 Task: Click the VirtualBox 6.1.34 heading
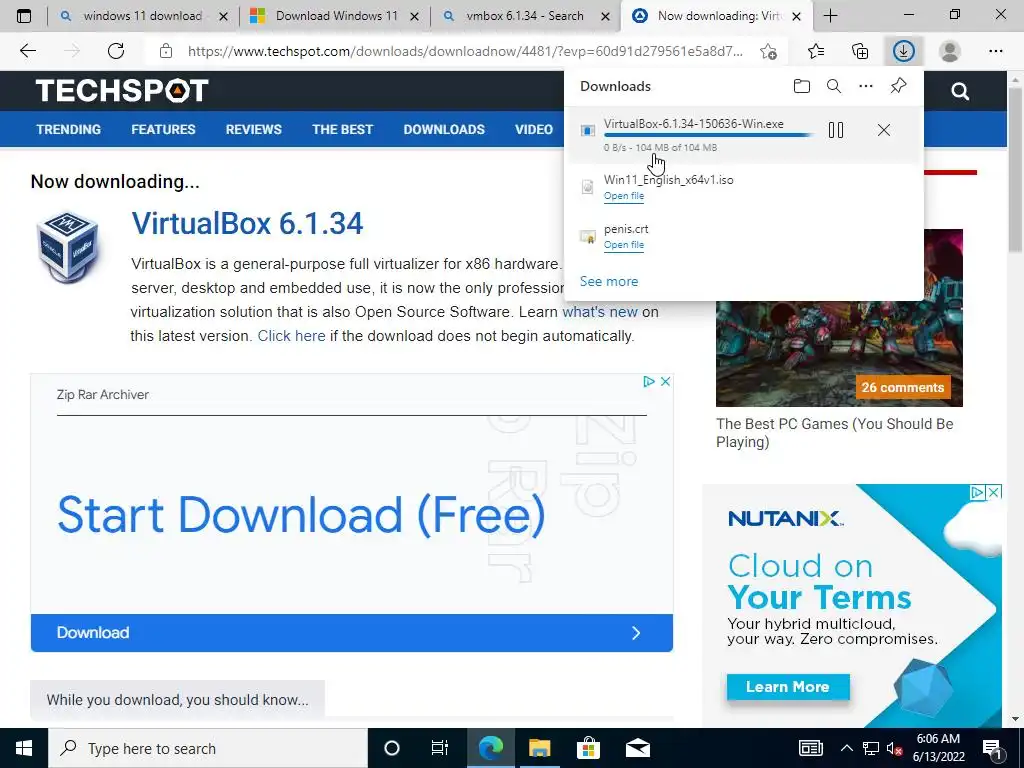[247, 223]
